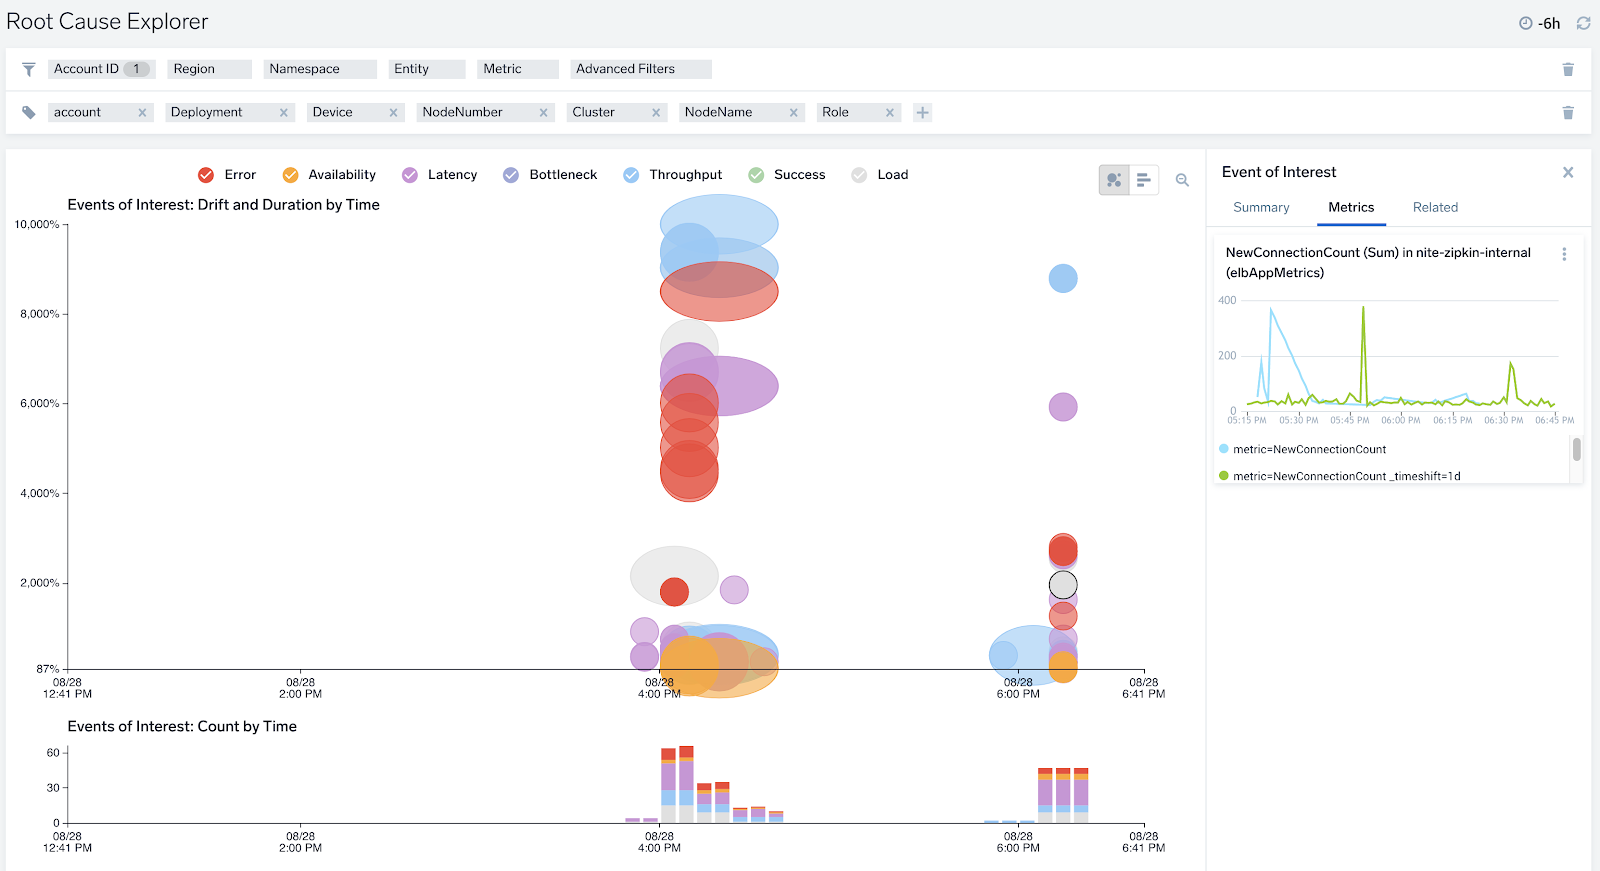
Task: Open the Related tab
Action: pyautogui.click(x=1435, y=207)
